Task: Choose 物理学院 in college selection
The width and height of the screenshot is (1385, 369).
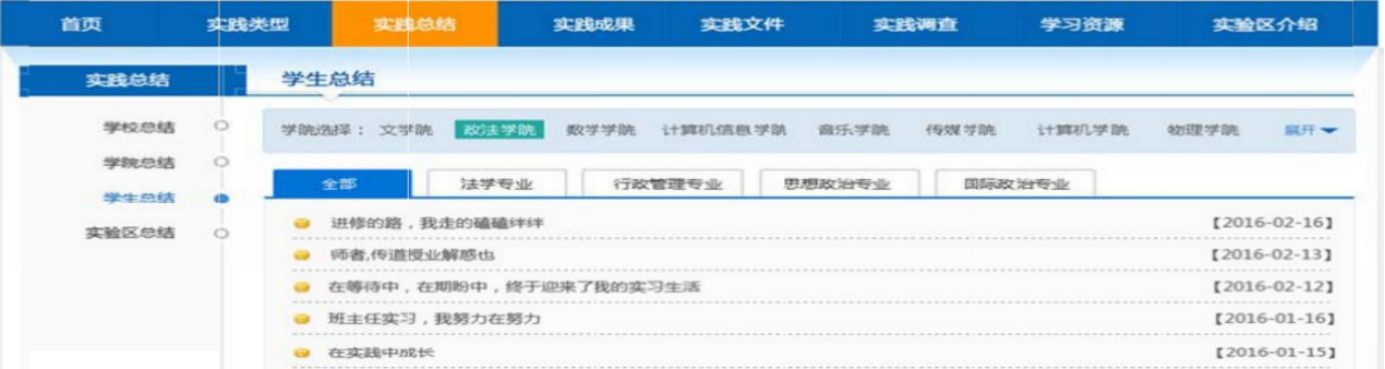Action: pyautogui.click(x=1203, y=130)
